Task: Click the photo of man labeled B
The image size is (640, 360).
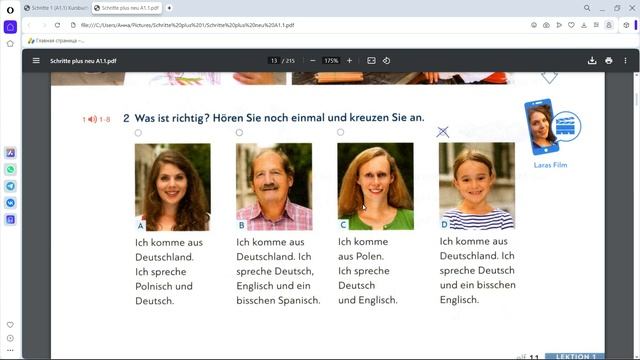Action: pyautogui.click(x=274, y=187)
